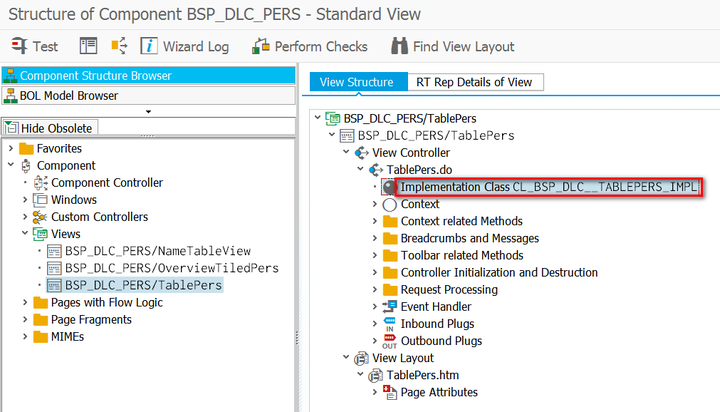Click the Wizard Log button label
Screen dimensions: 720x412
pos(196,46)
